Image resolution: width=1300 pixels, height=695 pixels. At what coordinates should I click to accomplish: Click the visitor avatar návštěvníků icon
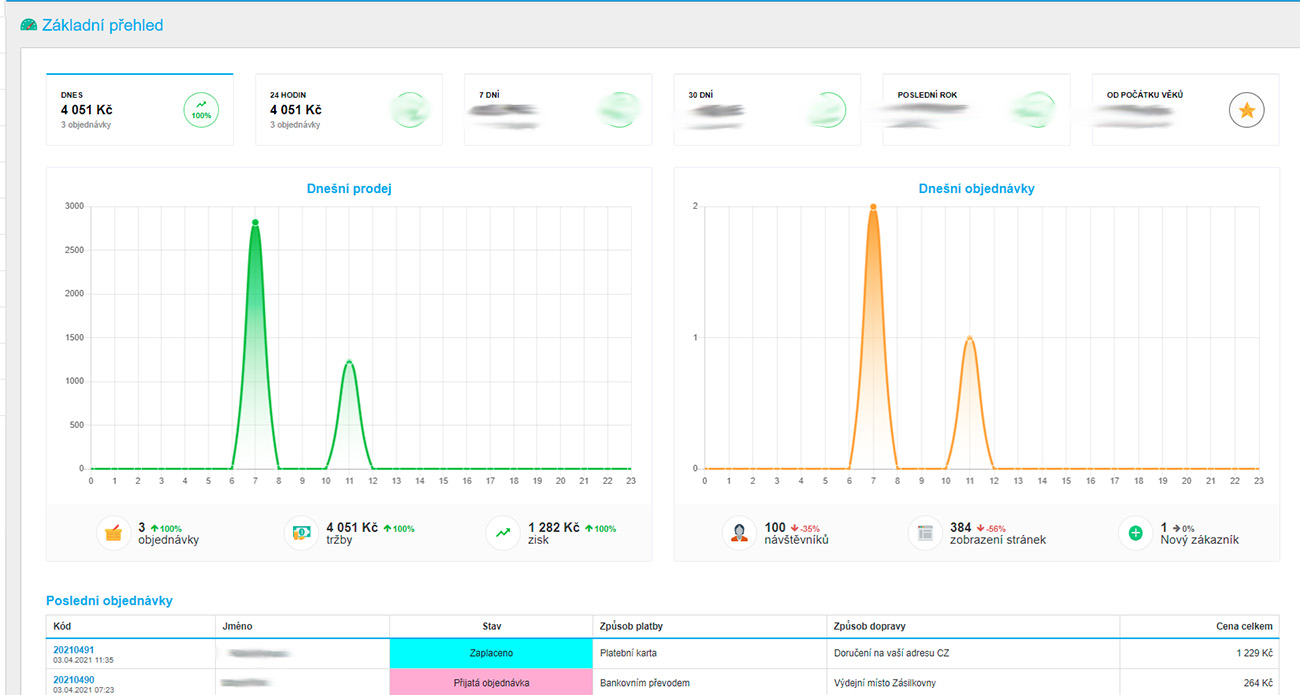click(739, 533)
